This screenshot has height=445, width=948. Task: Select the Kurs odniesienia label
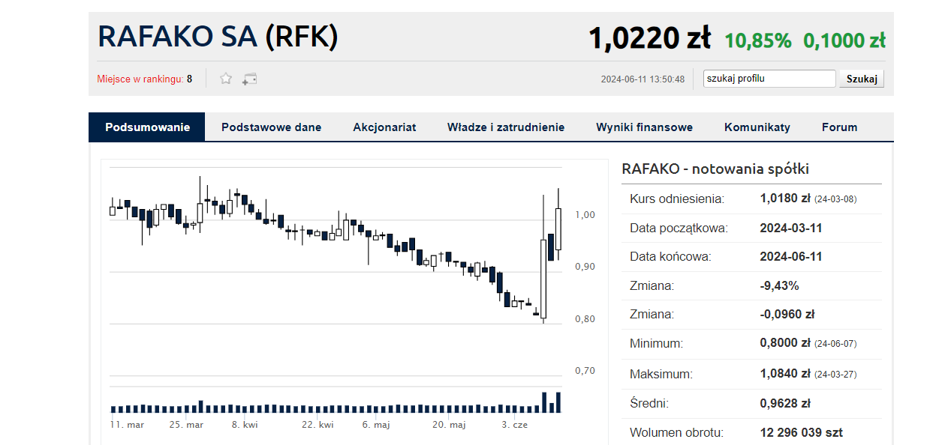pos(677,198)
